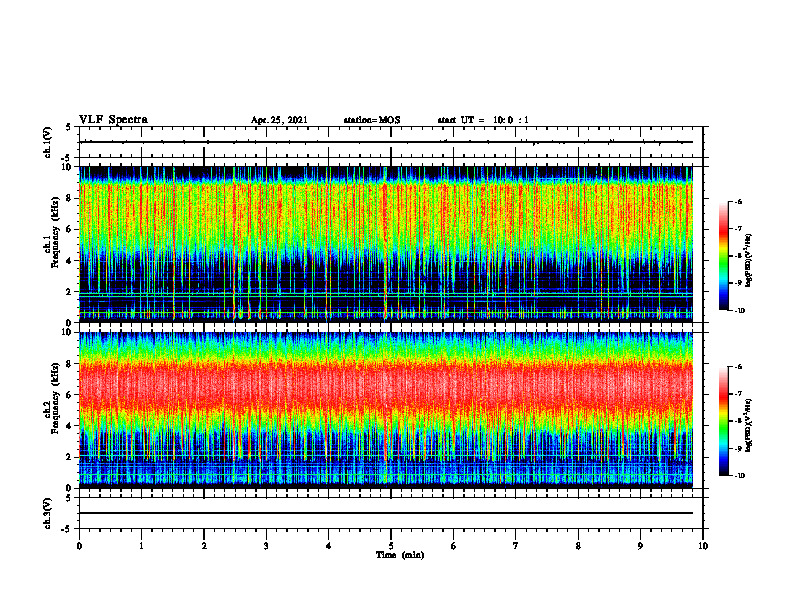Click the ch.2 frequency tick '6'
The width and height of the screenshot is (792, 612).
pos(69,395)
